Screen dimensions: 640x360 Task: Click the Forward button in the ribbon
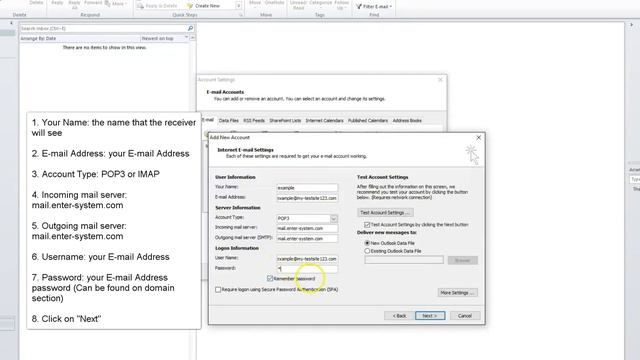point(93,3)
